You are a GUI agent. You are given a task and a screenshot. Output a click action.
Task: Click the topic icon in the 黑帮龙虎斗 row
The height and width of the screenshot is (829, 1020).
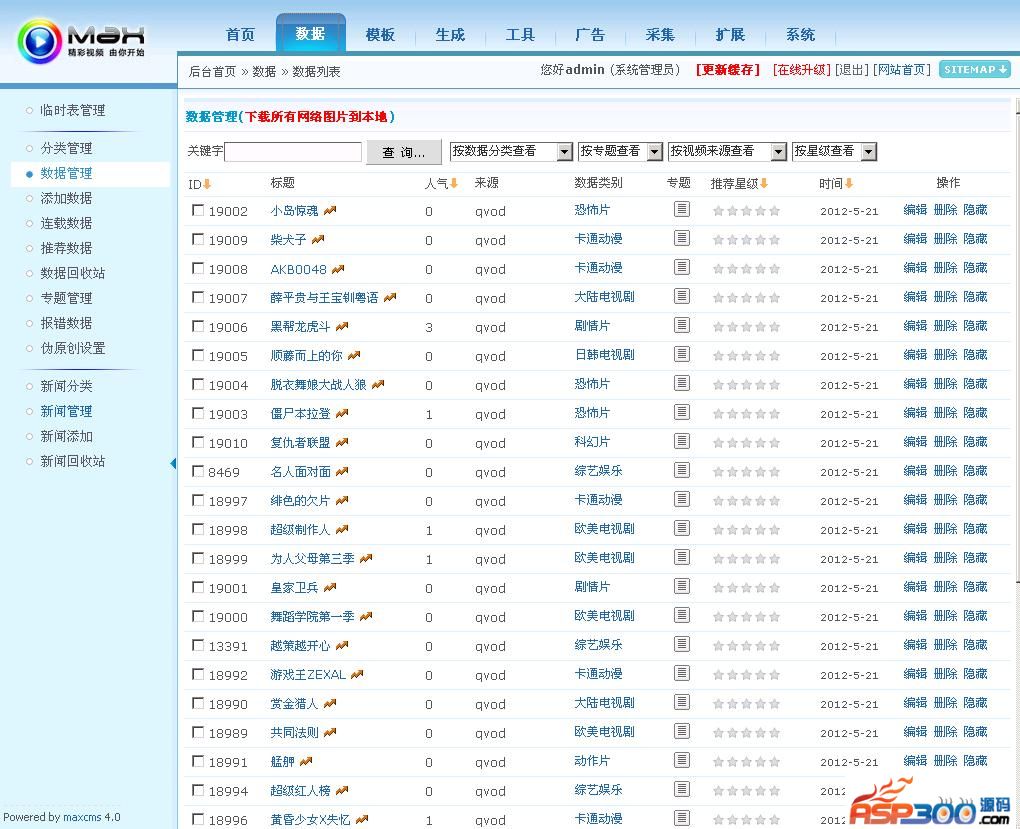pos(681,325)
